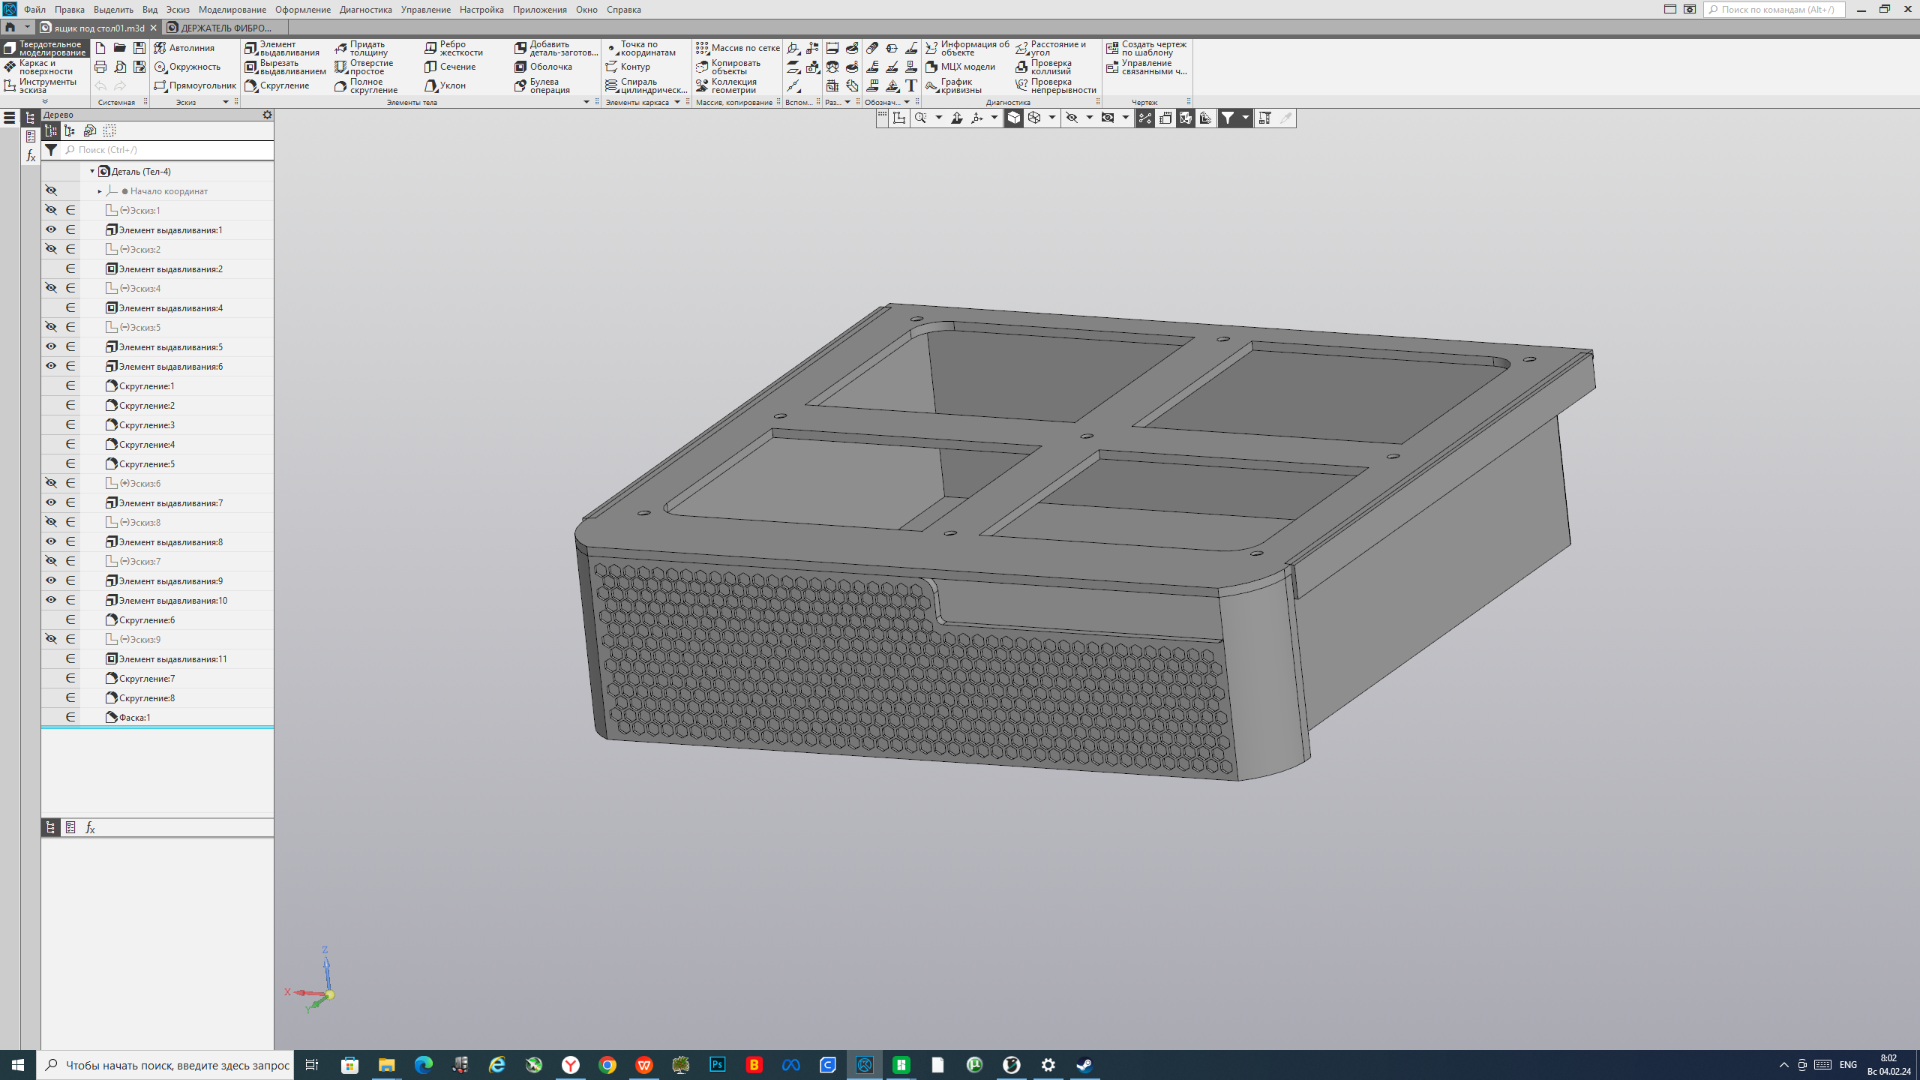Click Придать толщину command

[x=361, y=48]
